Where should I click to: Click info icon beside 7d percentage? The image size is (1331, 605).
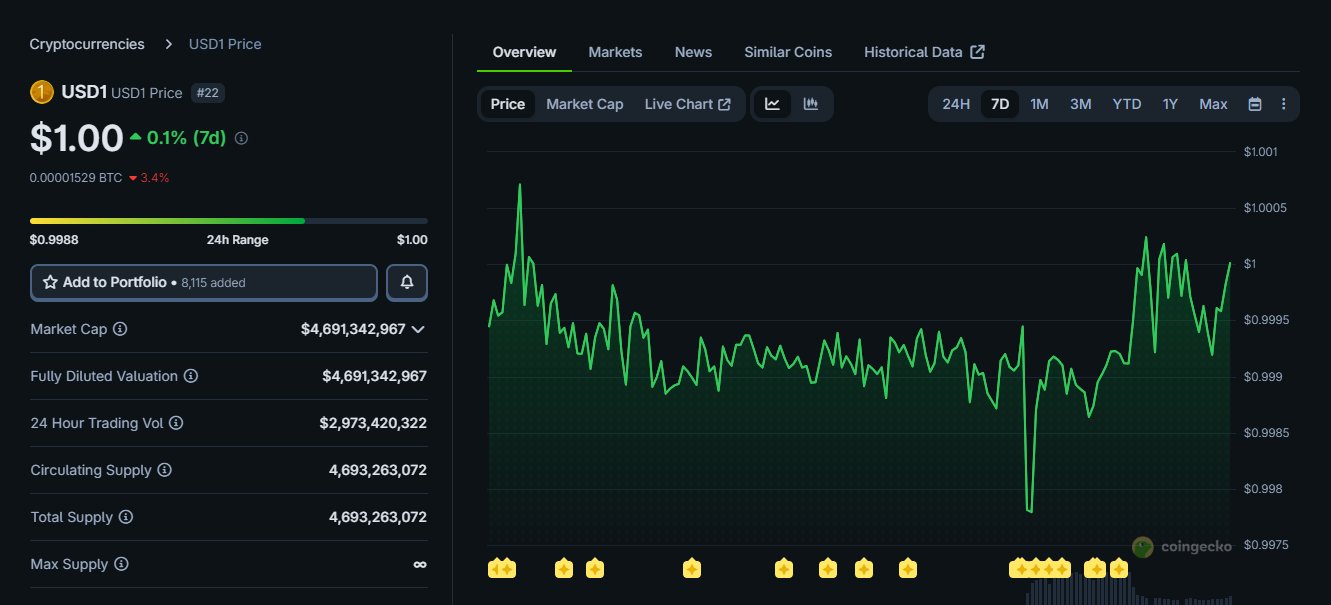241,139
